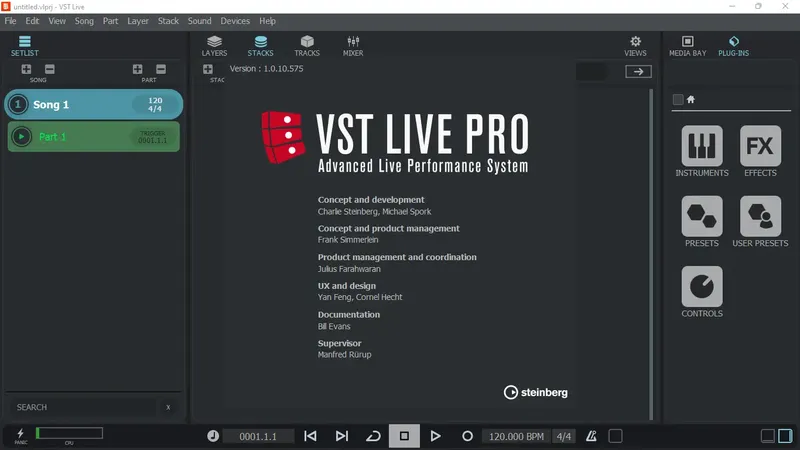Screen dimensions: 800x450
Task: Open the Stack menu
Action: [168, 21]
